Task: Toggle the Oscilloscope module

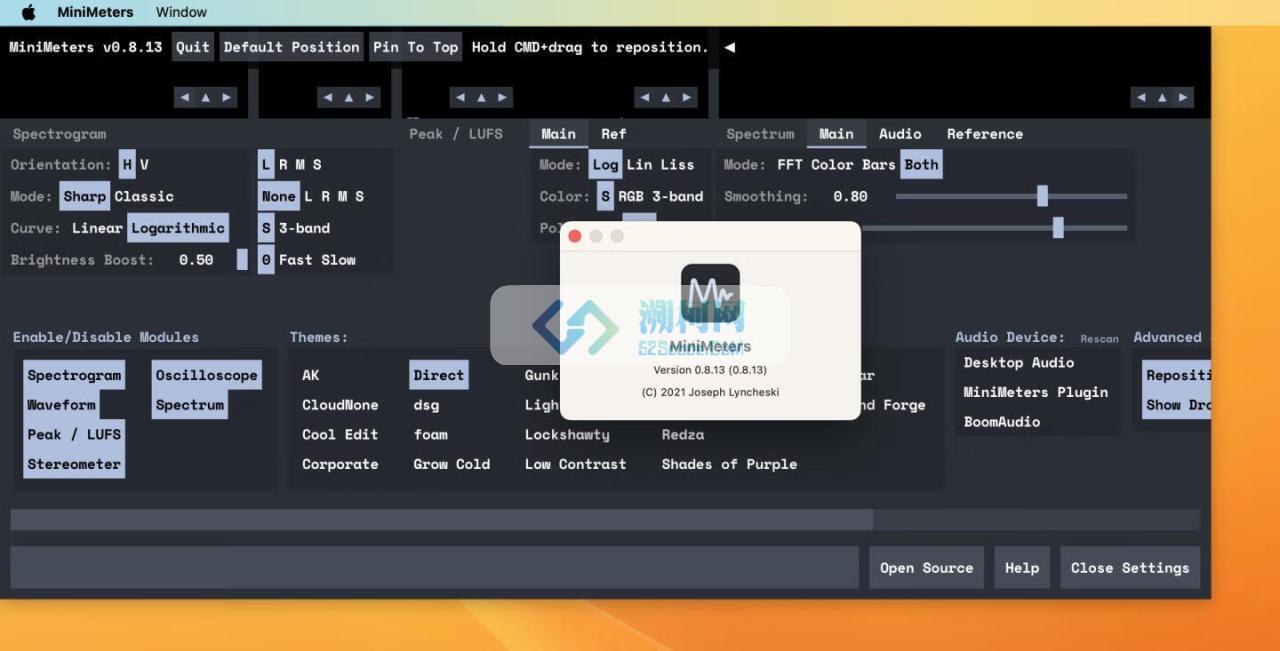Action: click(x=206, y=375)
